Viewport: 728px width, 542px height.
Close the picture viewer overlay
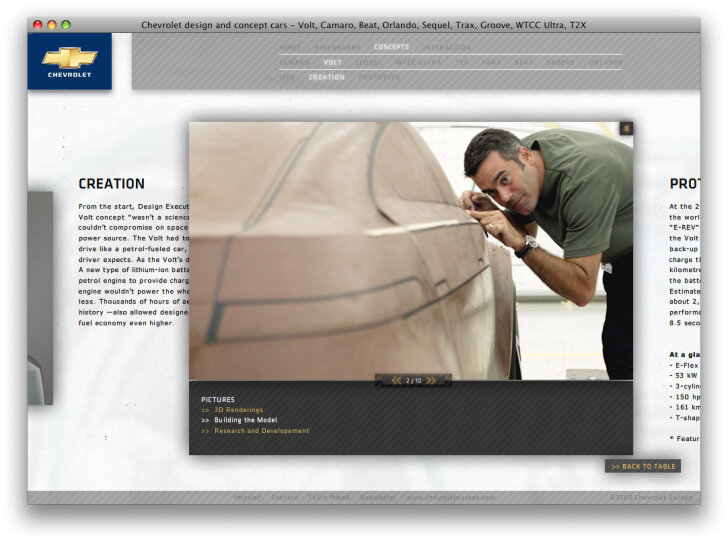coord(625,128)
